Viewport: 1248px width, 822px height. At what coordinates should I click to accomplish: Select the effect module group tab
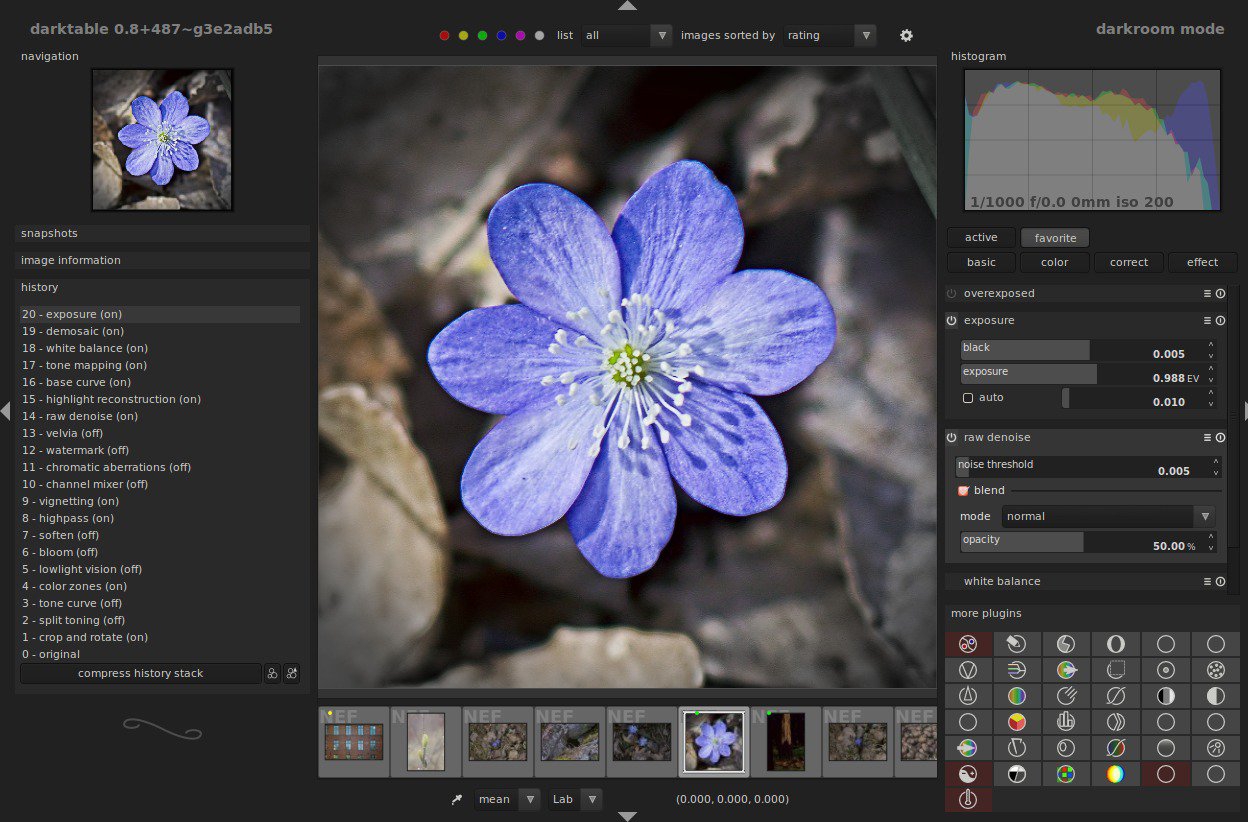pos(1202,262)
